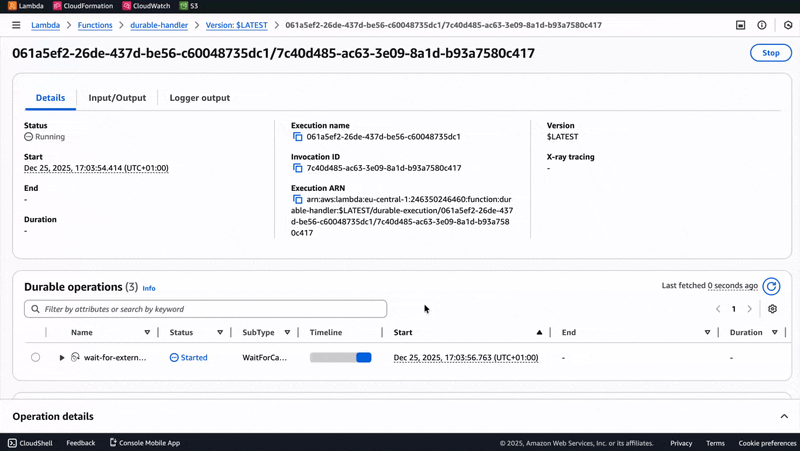
Task: Switch to the Input/Output tab
Action: [117, 98]
